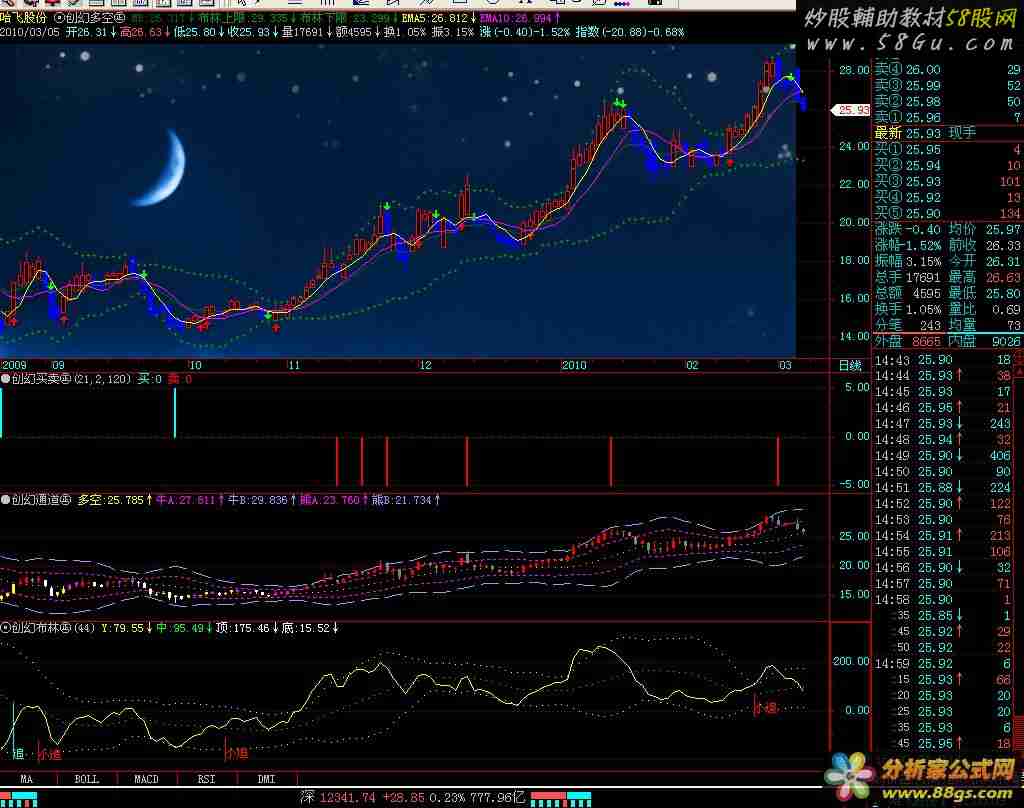Click the 777.96亿 turnover in status bar
1024x808 pixels.
click(498, 798)
